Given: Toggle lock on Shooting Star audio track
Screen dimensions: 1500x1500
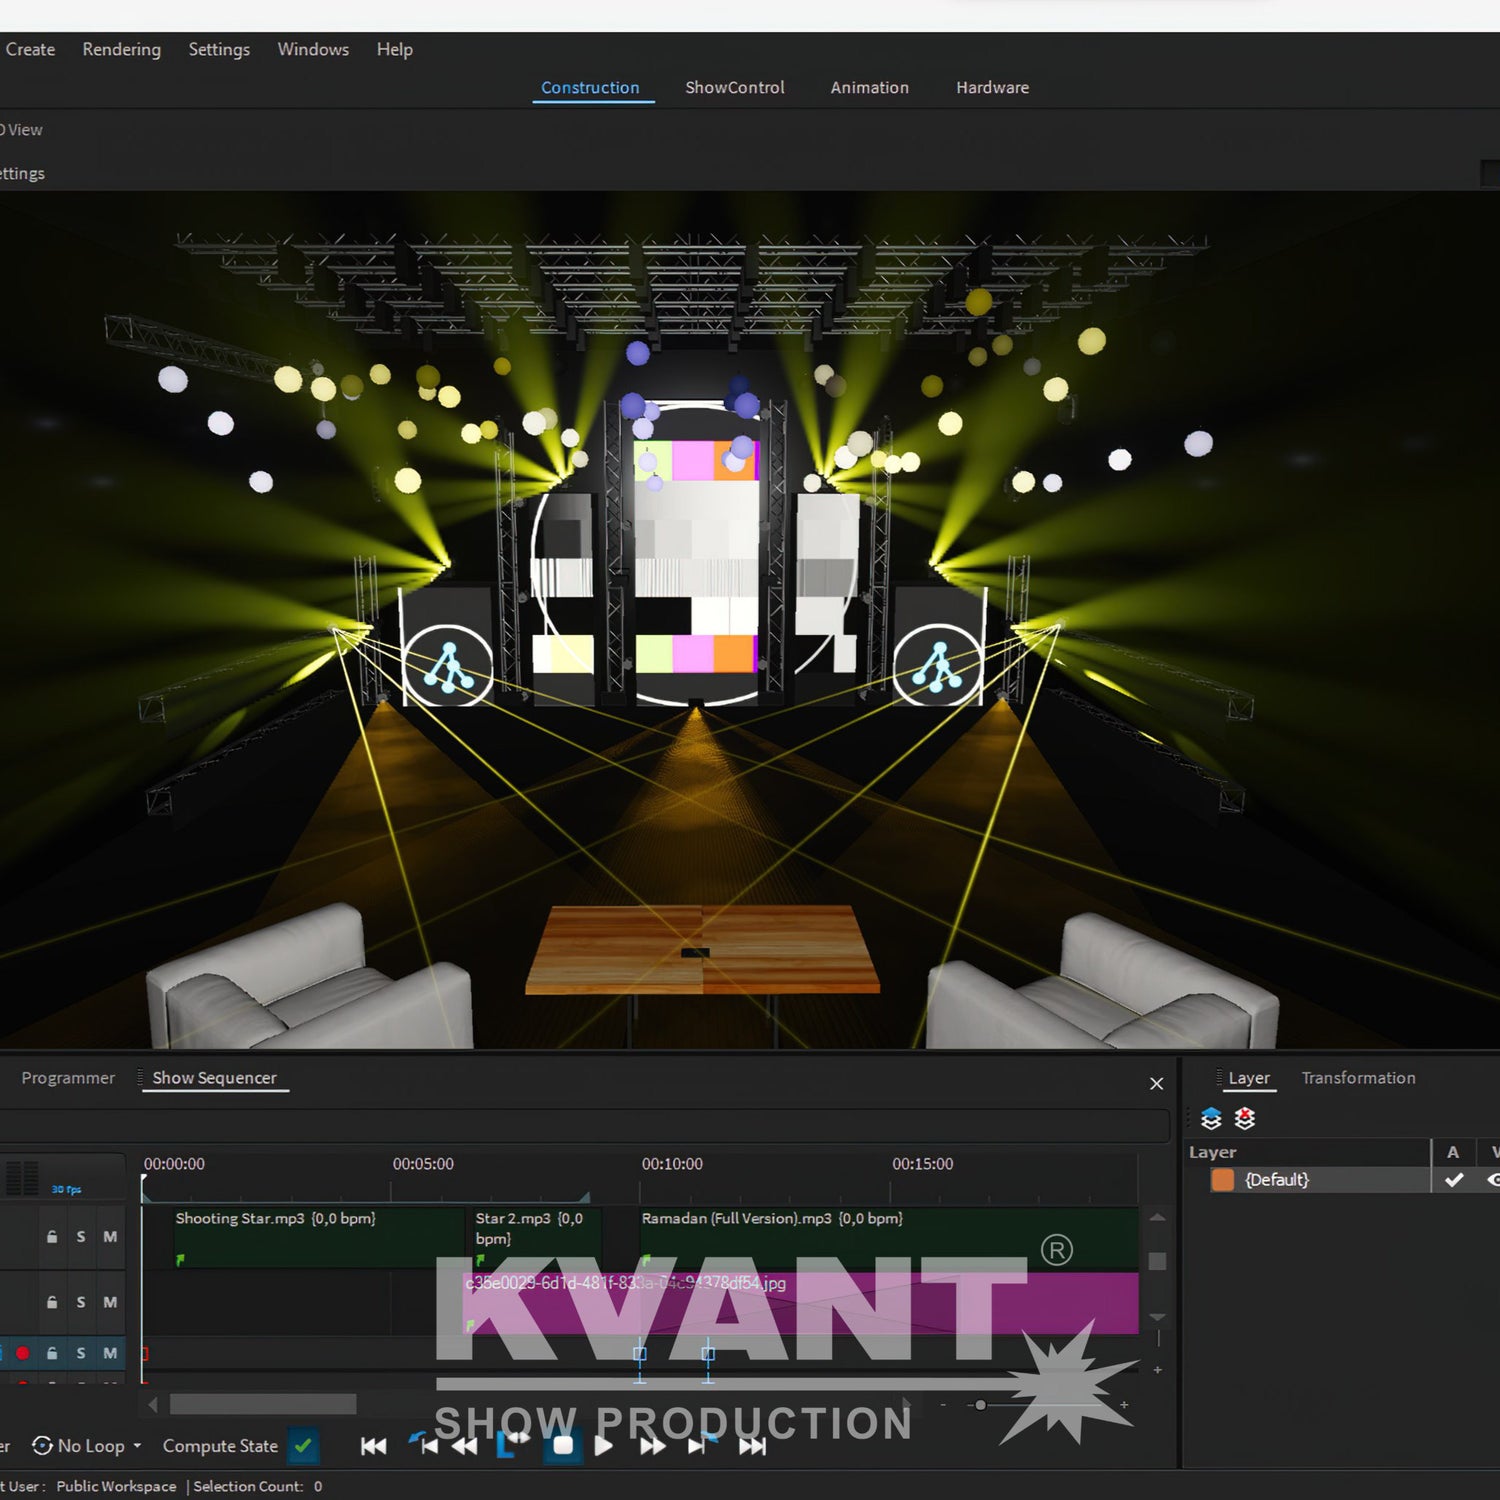Looking at the screenshot, I should [x=52, y=1237].
